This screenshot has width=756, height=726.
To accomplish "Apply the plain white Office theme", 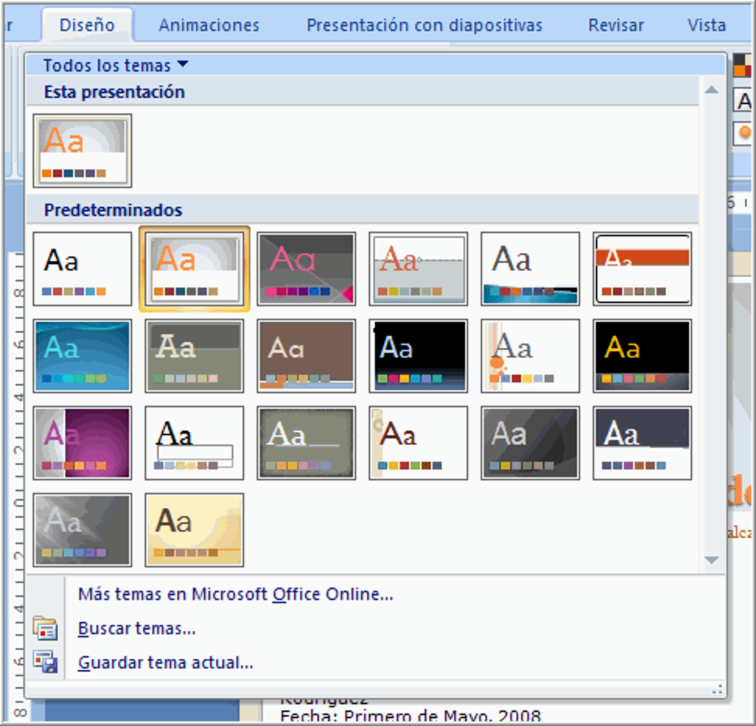I will [x=82, y=269].
